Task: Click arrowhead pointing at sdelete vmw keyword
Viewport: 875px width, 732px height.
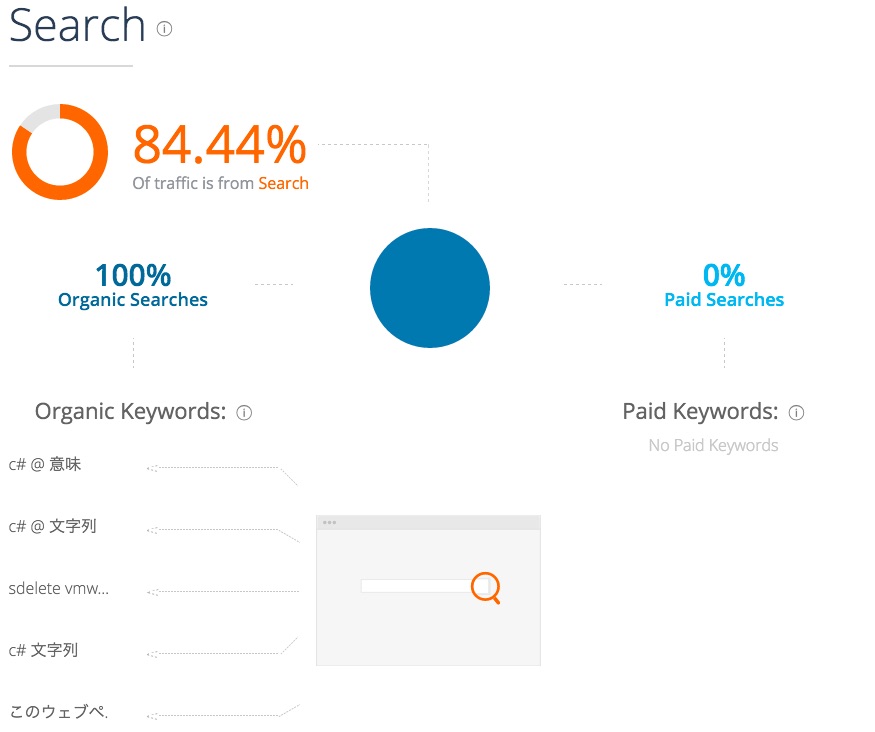Action: pos(152,592)
